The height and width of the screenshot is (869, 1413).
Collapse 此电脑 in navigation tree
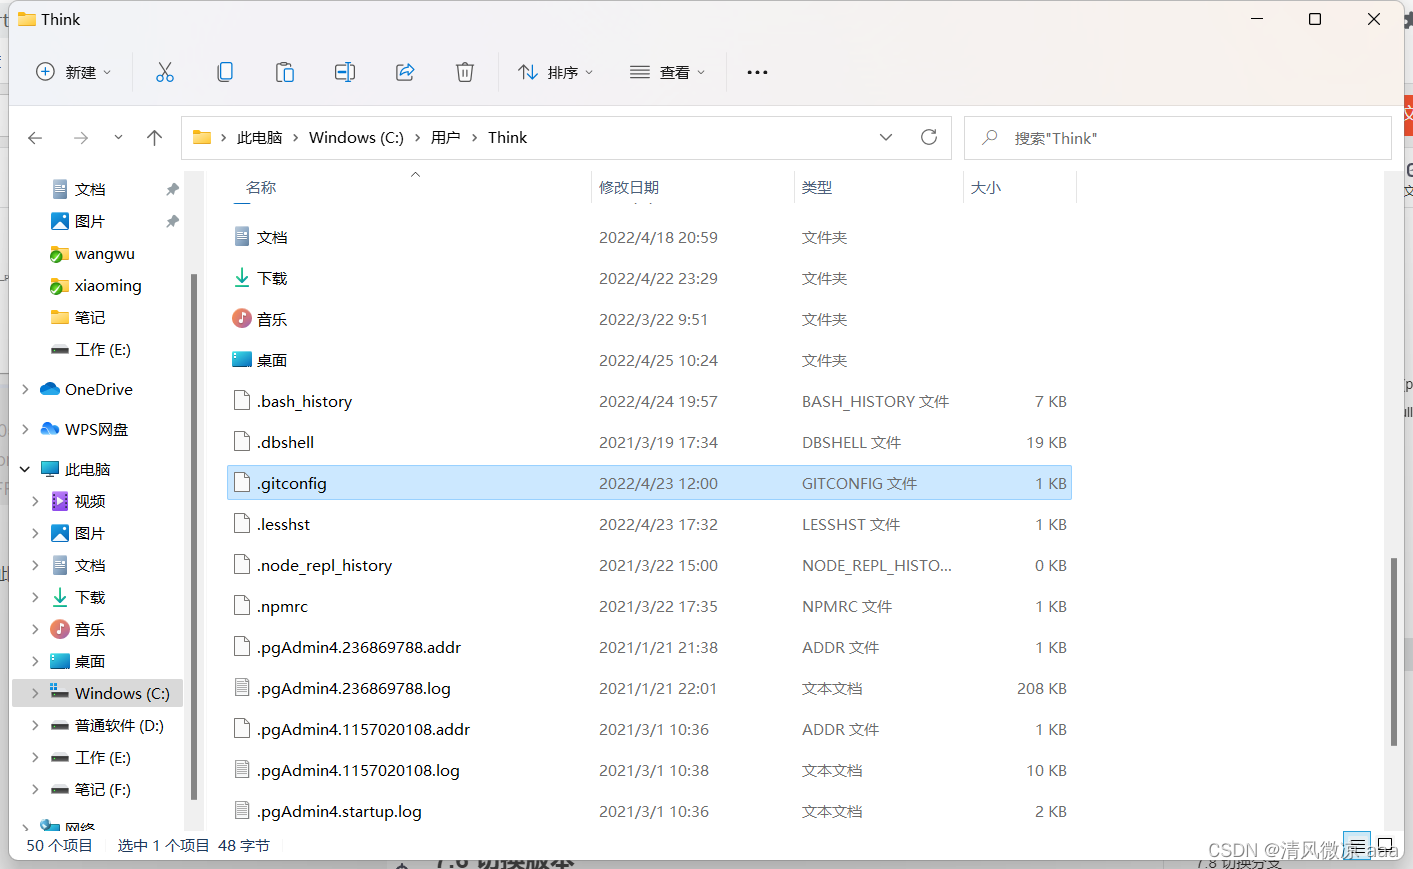tap(25, 469)
